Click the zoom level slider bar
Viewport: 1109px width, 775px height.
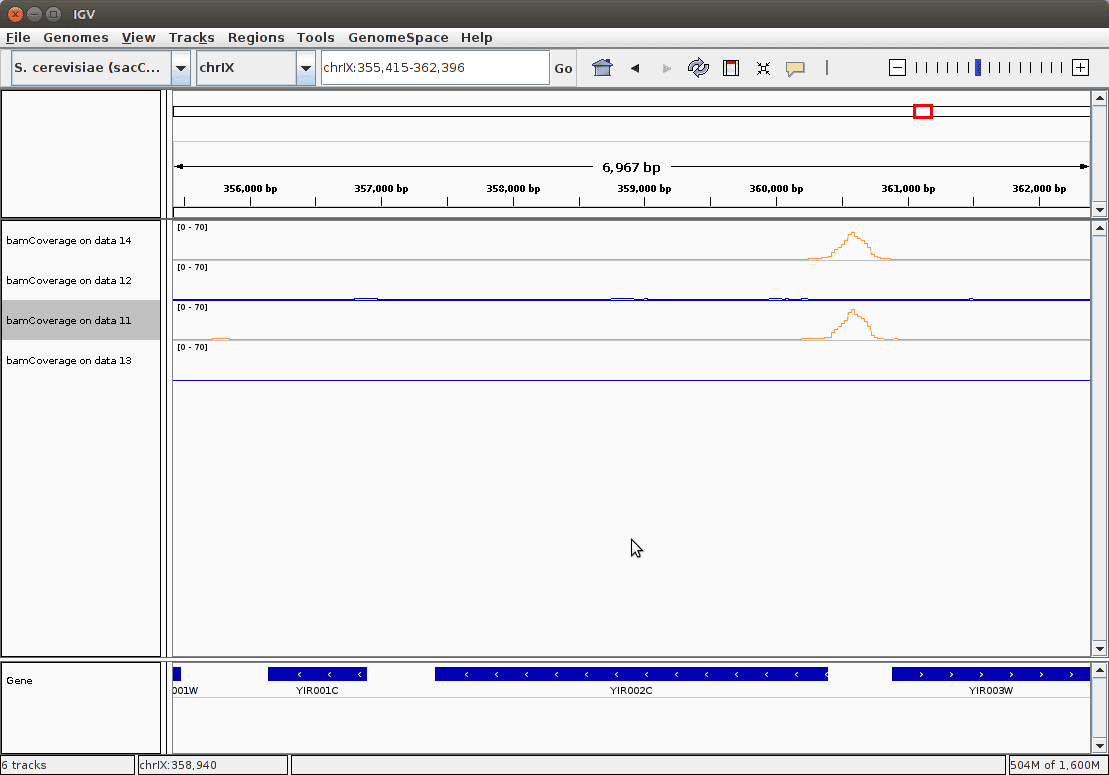[988, 68]
